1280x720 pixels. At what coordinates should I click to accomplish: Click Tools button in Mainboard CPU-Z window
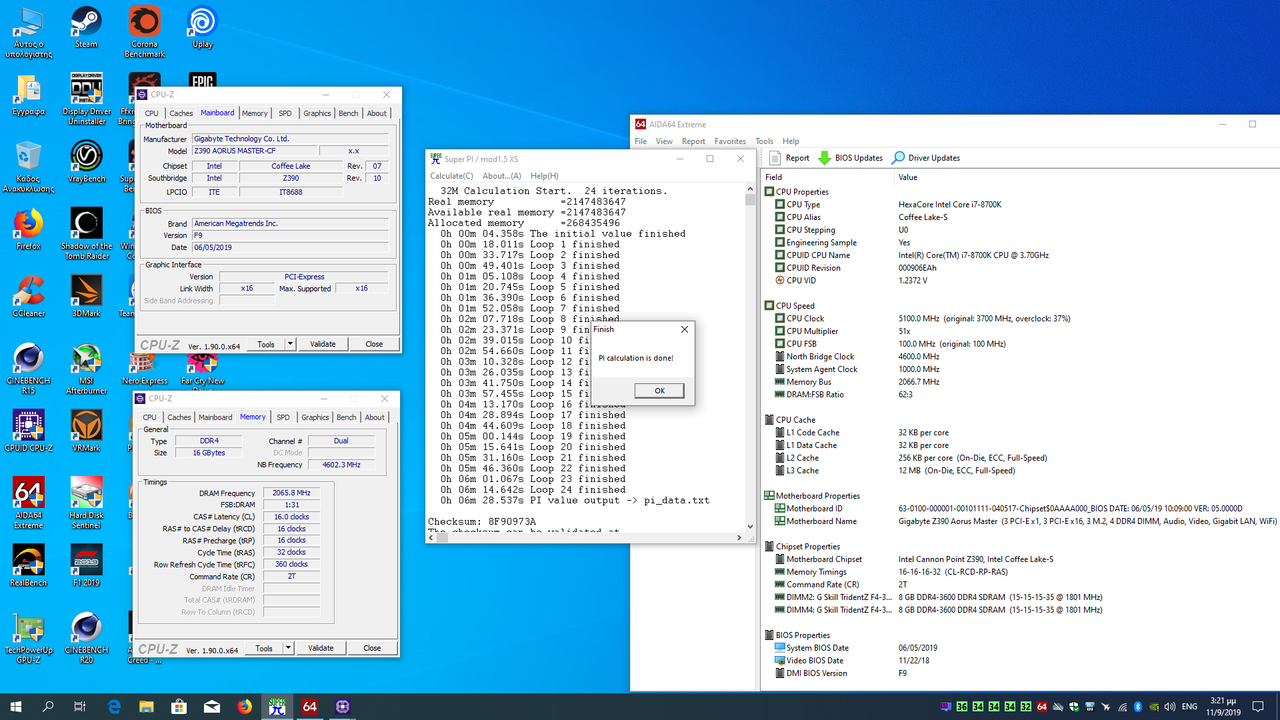266,344
